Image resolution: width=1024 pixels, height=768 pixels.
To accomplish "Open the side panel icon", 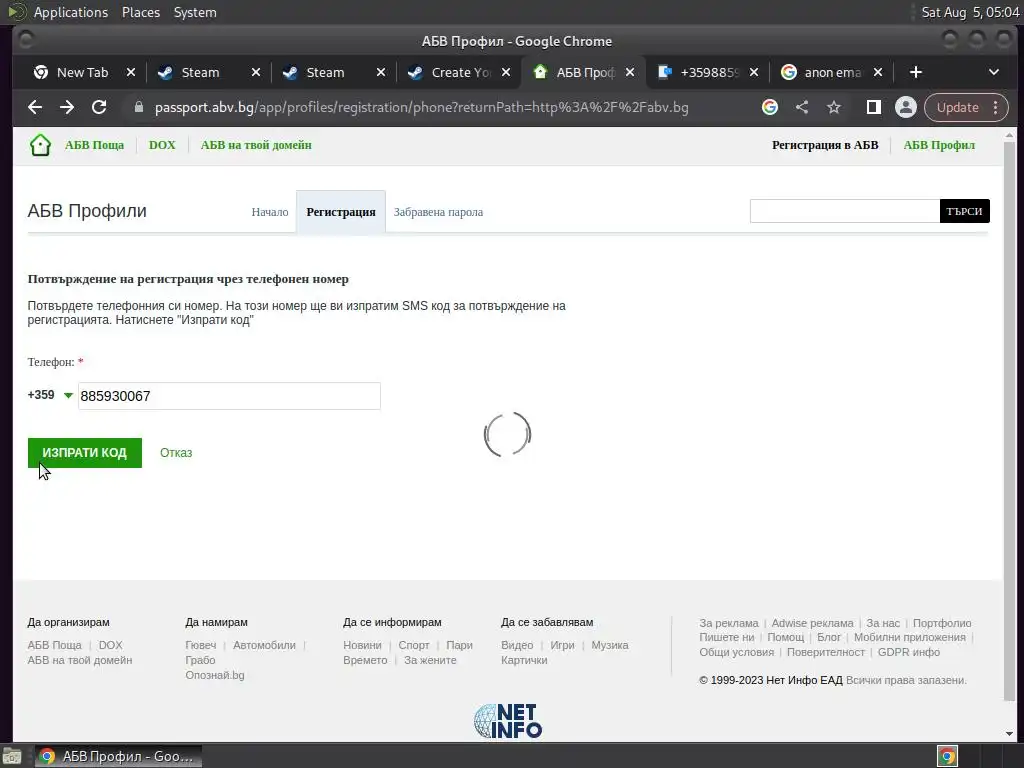I will coord(873,107).
